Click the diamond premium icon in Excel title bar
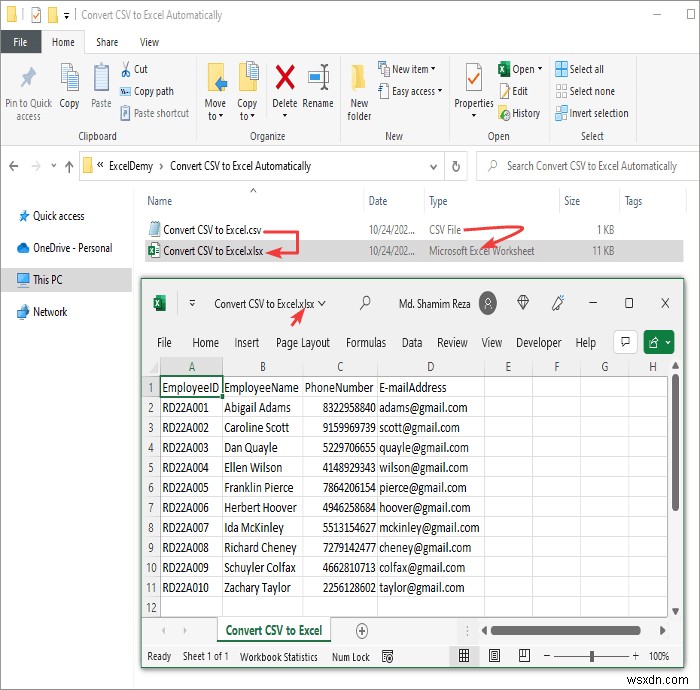The height and width of the screenshot is (690, 700). coord(523,303)
